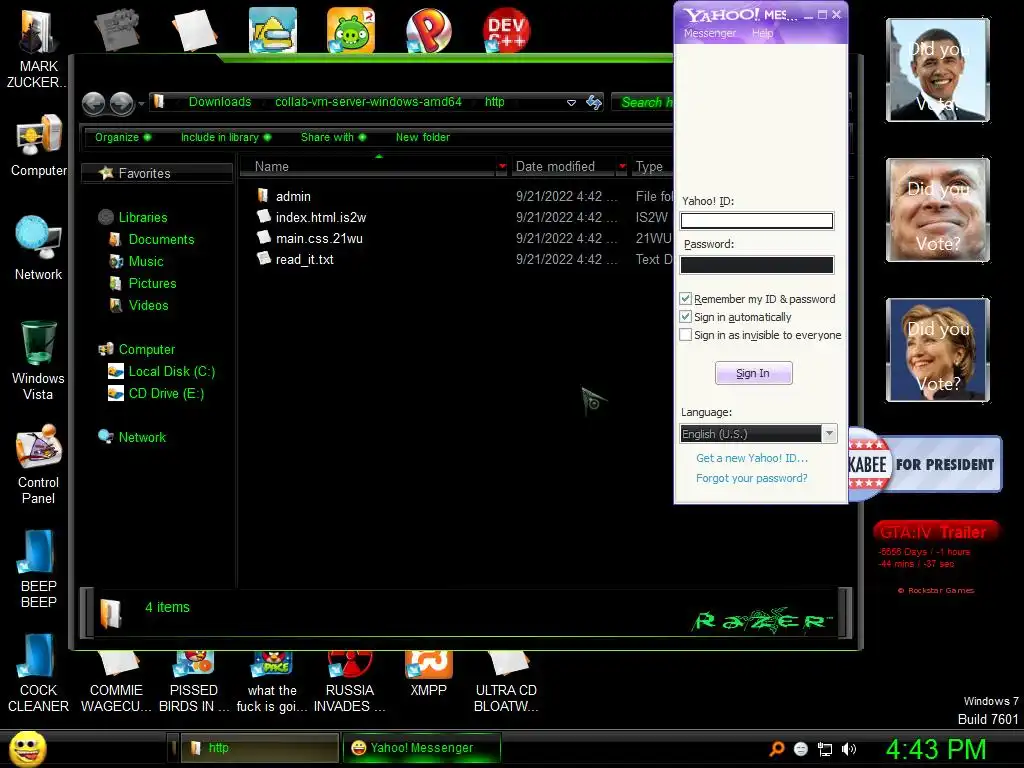Image resolution: width=1024 pixels, height=768 pixels.
Task: Open the COCK CLEANER desktop shortcut
Action: tap(38, 673)
